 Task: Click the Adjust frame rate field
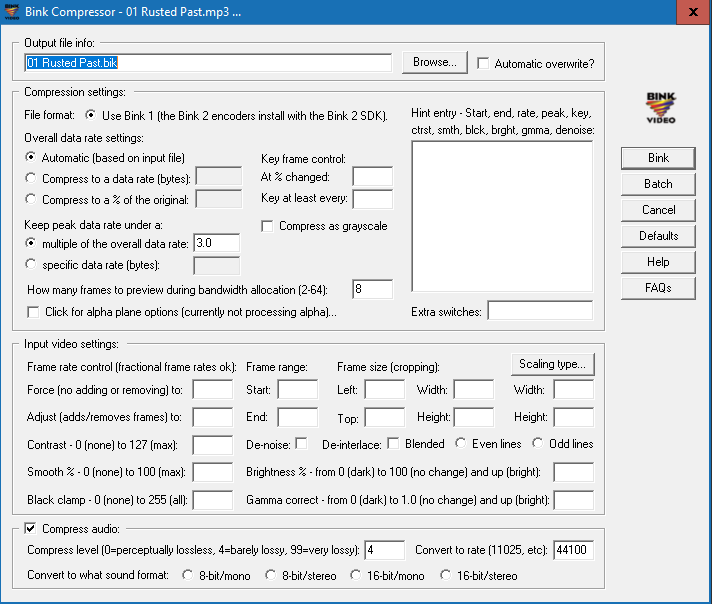(x=213, y=417)
